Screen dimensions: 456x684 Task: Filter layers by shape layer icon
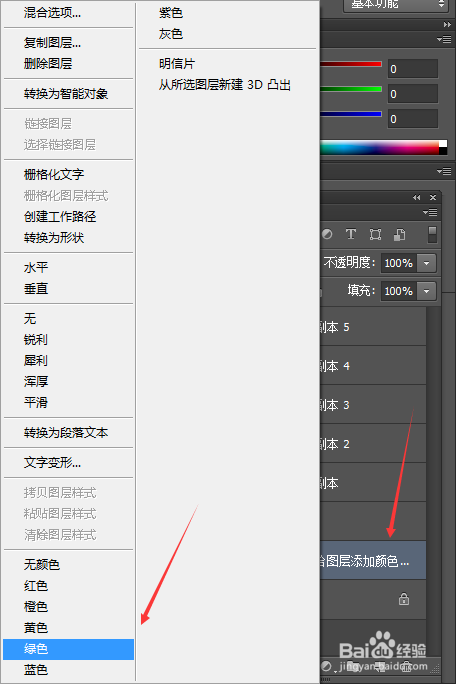pos(375,234)
